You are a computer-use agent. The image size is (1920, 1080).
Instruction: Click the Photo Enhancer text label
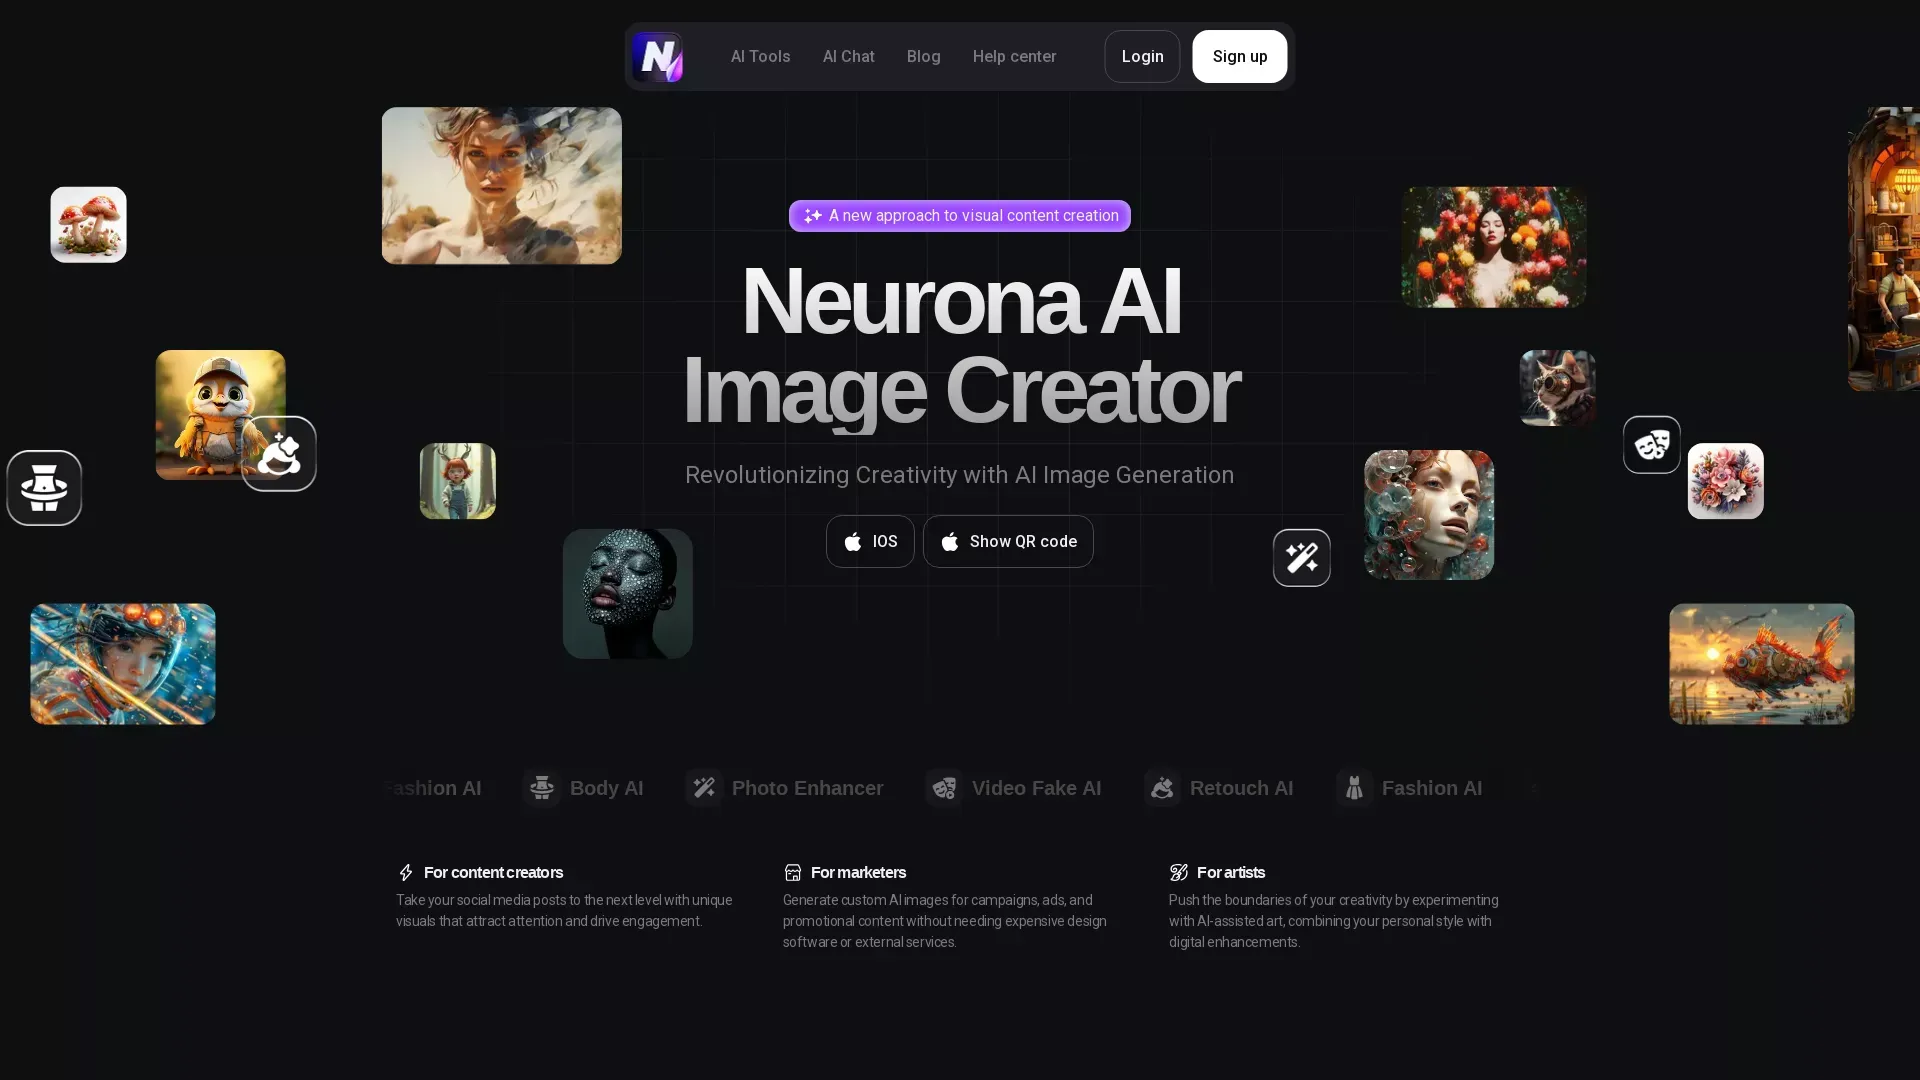[807, 788]
